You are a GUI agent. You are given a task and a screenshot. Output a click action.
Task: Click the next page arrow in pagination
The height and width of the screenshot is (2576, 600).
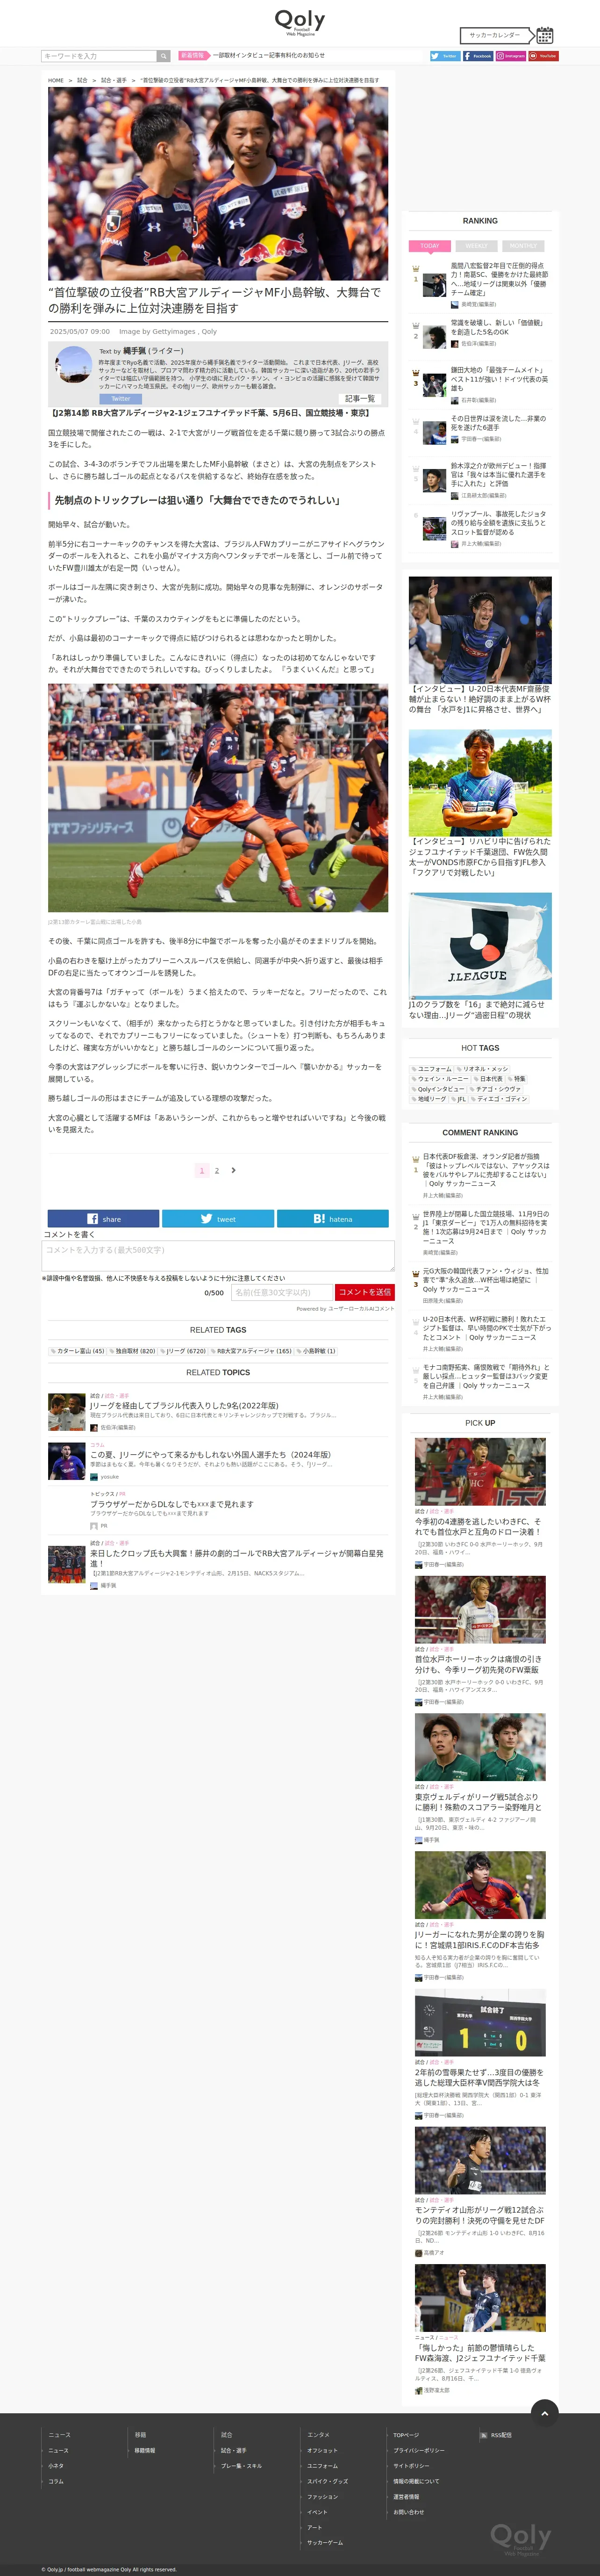pyautogui.click(x=233, y=1169)
